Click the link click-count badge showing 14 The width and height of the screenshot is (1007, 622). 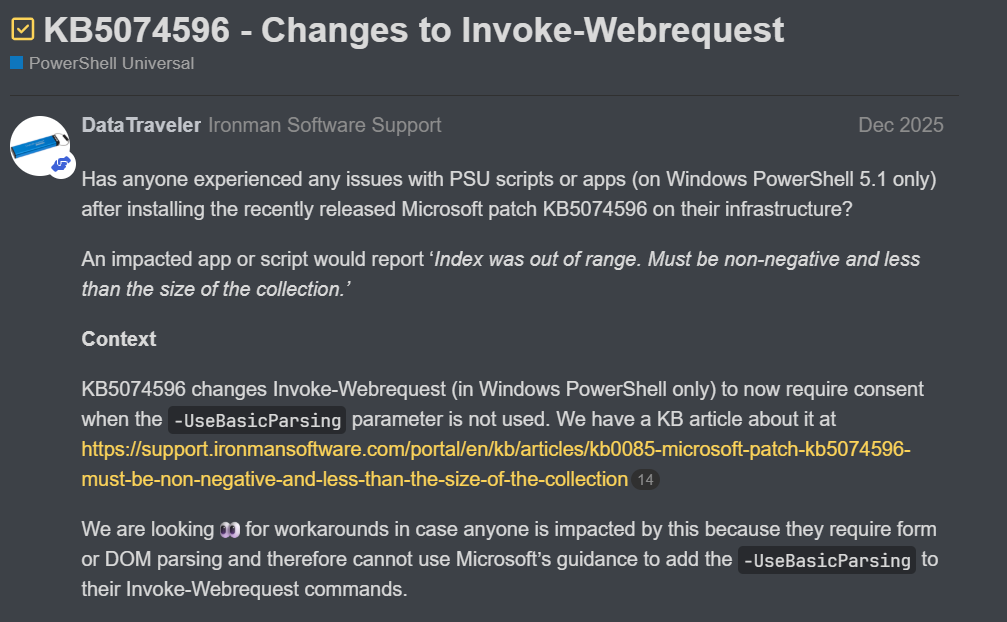(645, 480)
